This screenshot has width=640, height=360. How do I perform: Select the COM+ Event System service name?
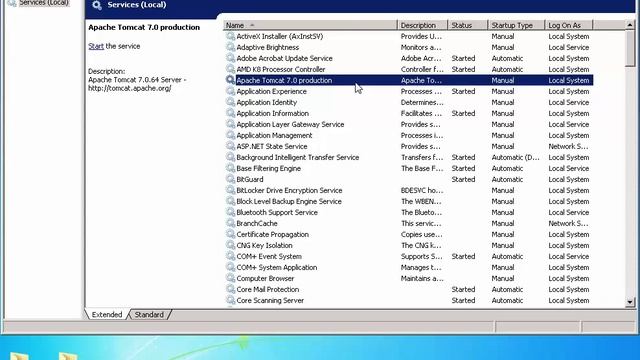pyautogui.click(x=269, y=257)
